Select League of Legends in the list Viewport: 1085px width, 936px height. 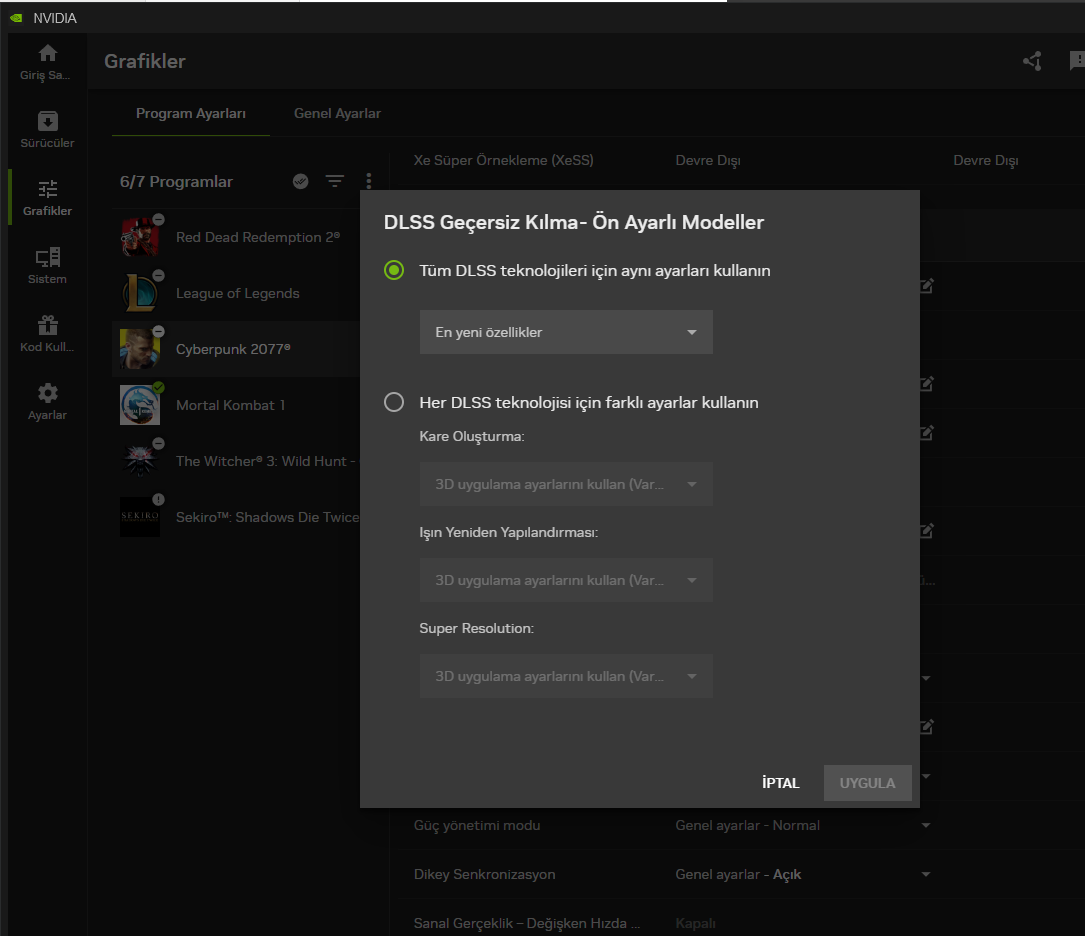pos(236,293)
